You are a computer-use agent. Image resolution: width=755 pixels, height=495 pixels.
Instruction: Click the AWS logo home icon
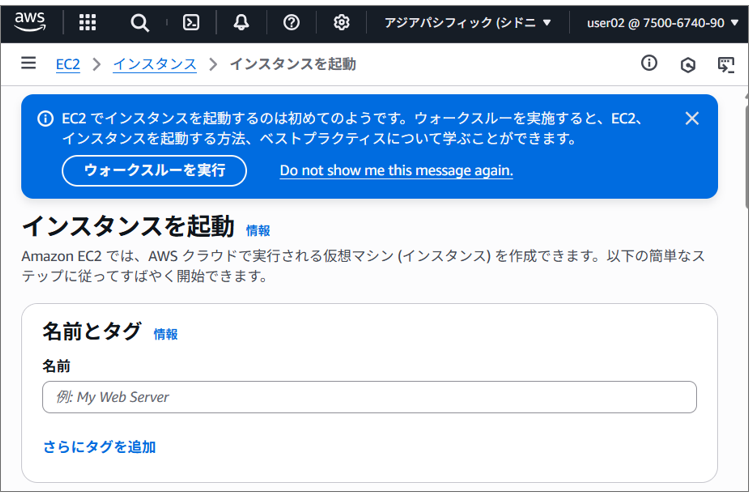click(30, 22)
